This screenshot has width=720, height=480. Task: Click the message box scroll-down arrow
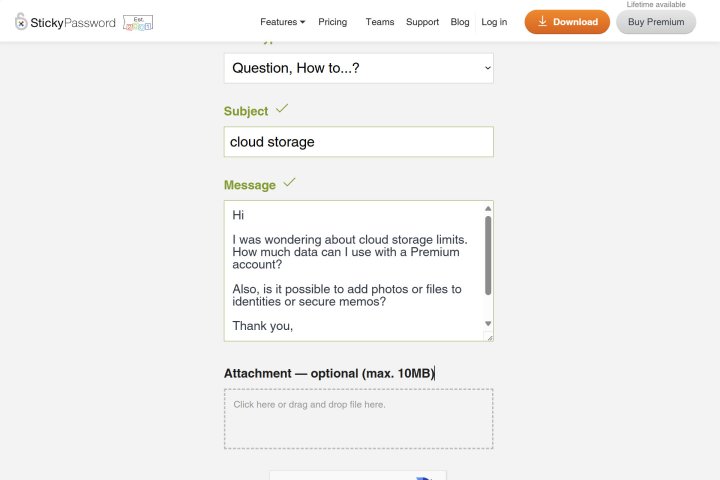(x=488, y=323)
